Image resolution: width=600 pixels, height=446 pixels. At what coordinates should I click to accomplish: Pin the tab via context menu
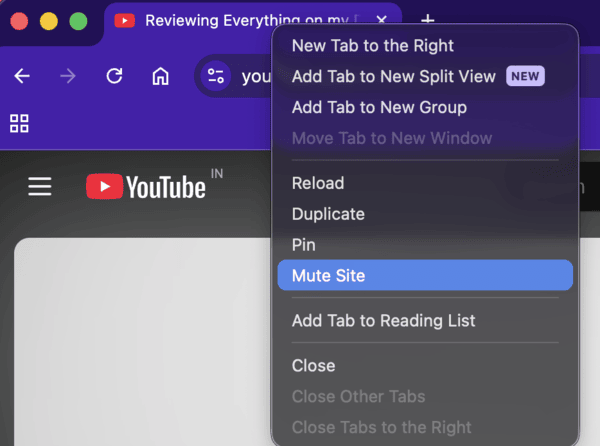(304, 245)
